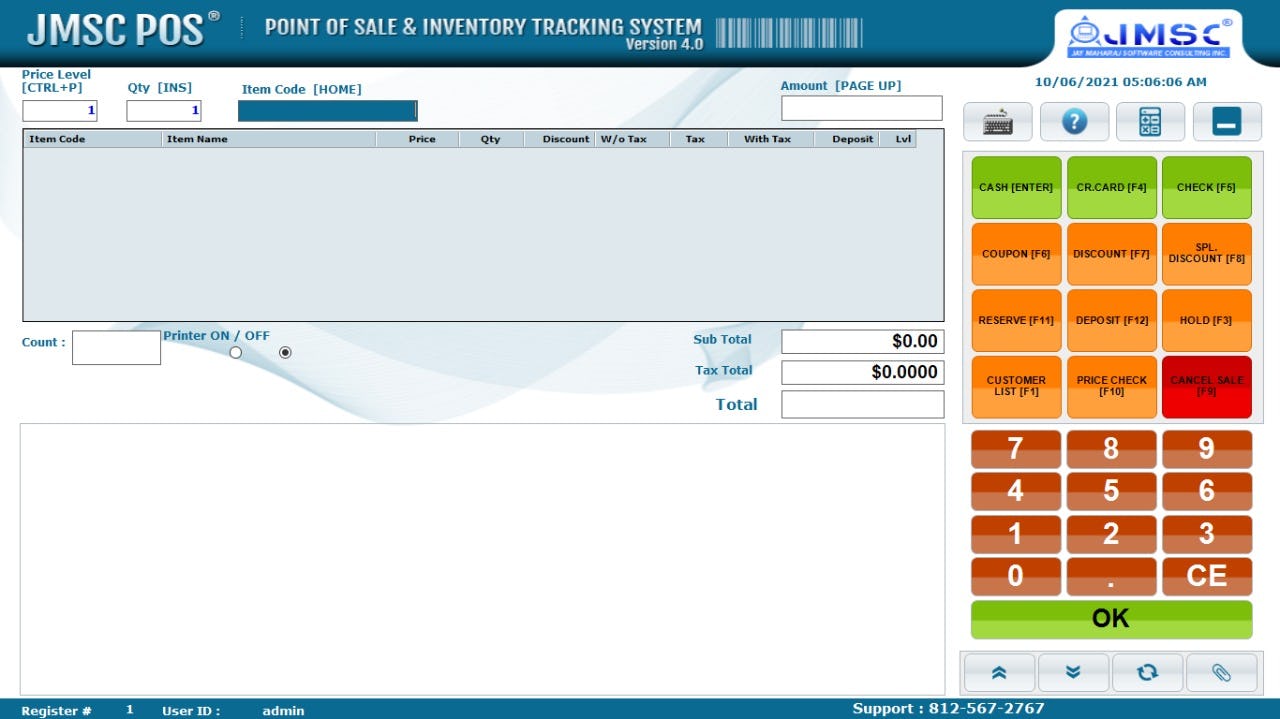Click the Qty [INS] input box
The image size is (1280, 719).
tap(162, 110)
